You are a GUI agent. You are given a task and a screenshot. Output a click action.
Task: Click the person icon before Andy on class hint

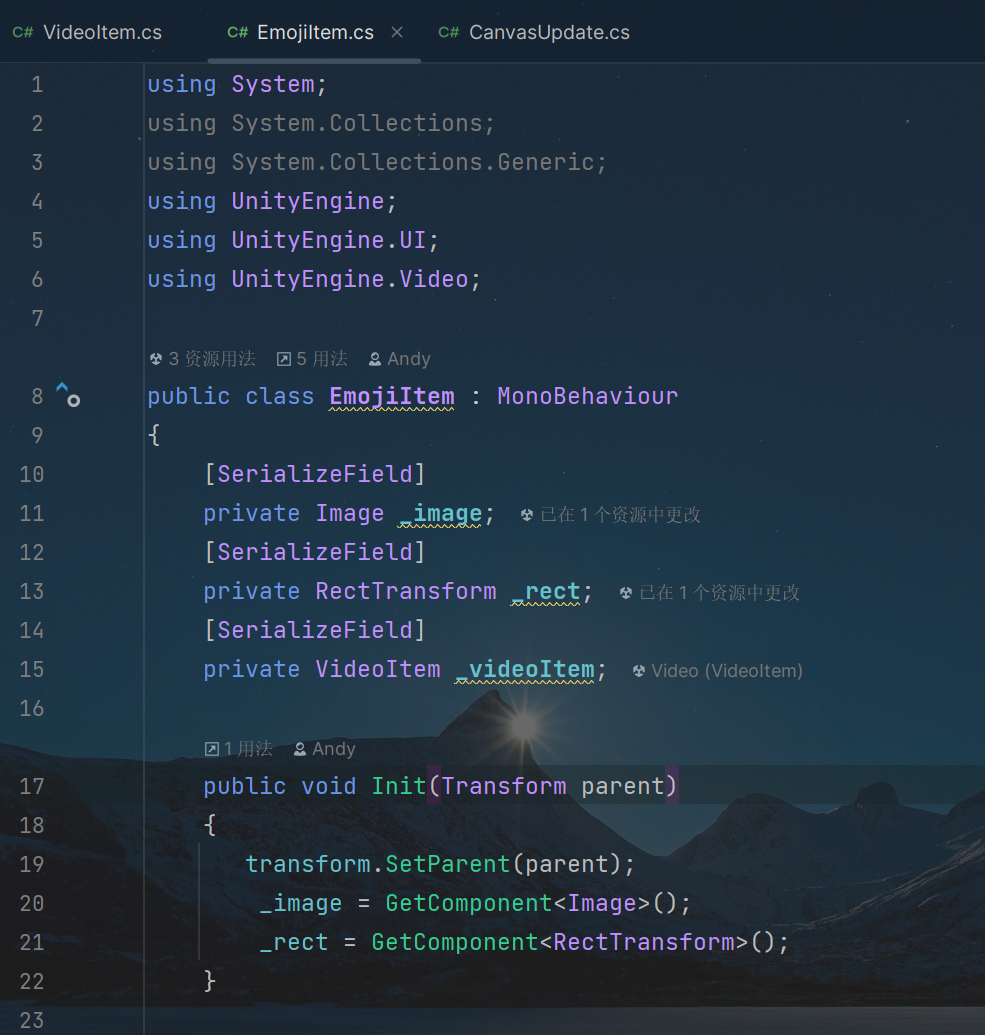point(375,358)
